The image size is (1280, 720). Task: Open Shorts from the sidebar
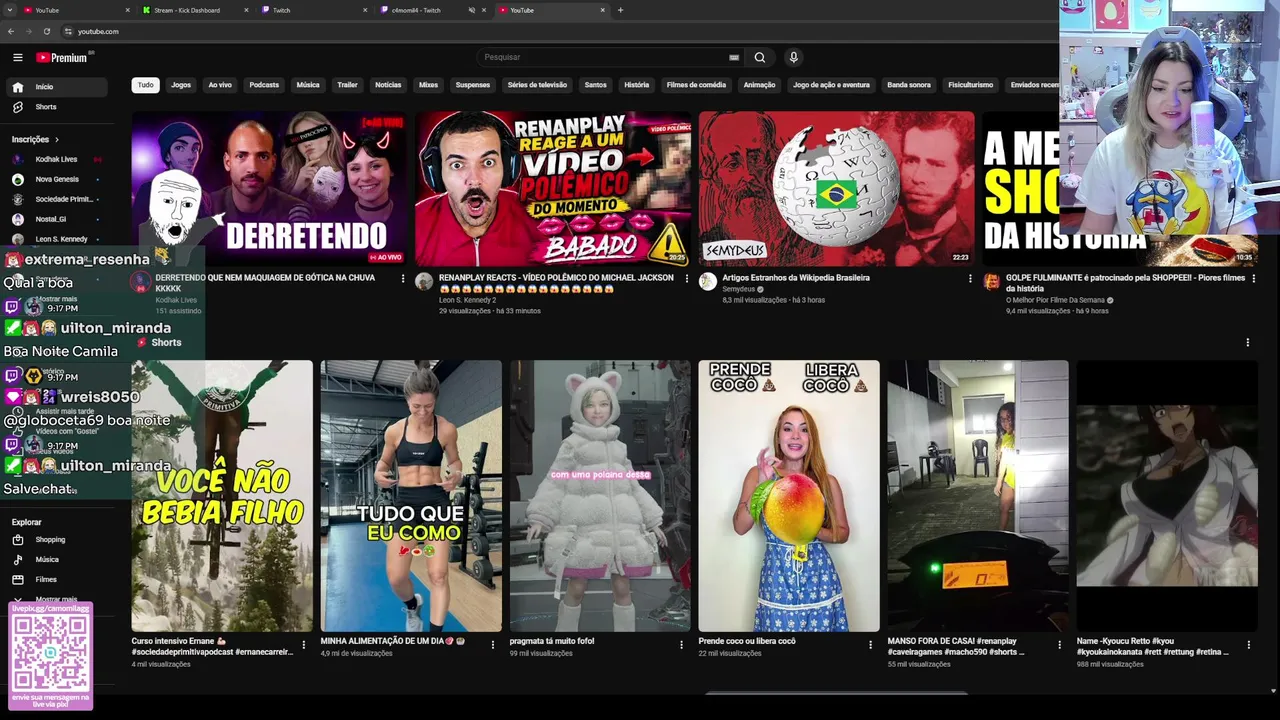[56, 107]
